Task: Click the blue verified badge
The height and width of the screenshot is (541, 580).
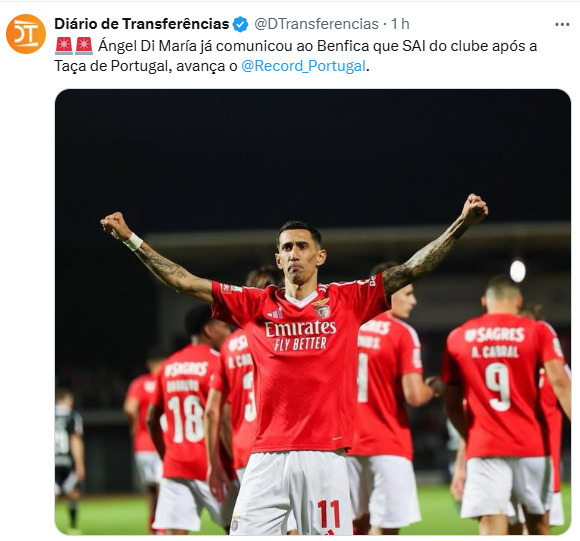Action: coord(240,24)
